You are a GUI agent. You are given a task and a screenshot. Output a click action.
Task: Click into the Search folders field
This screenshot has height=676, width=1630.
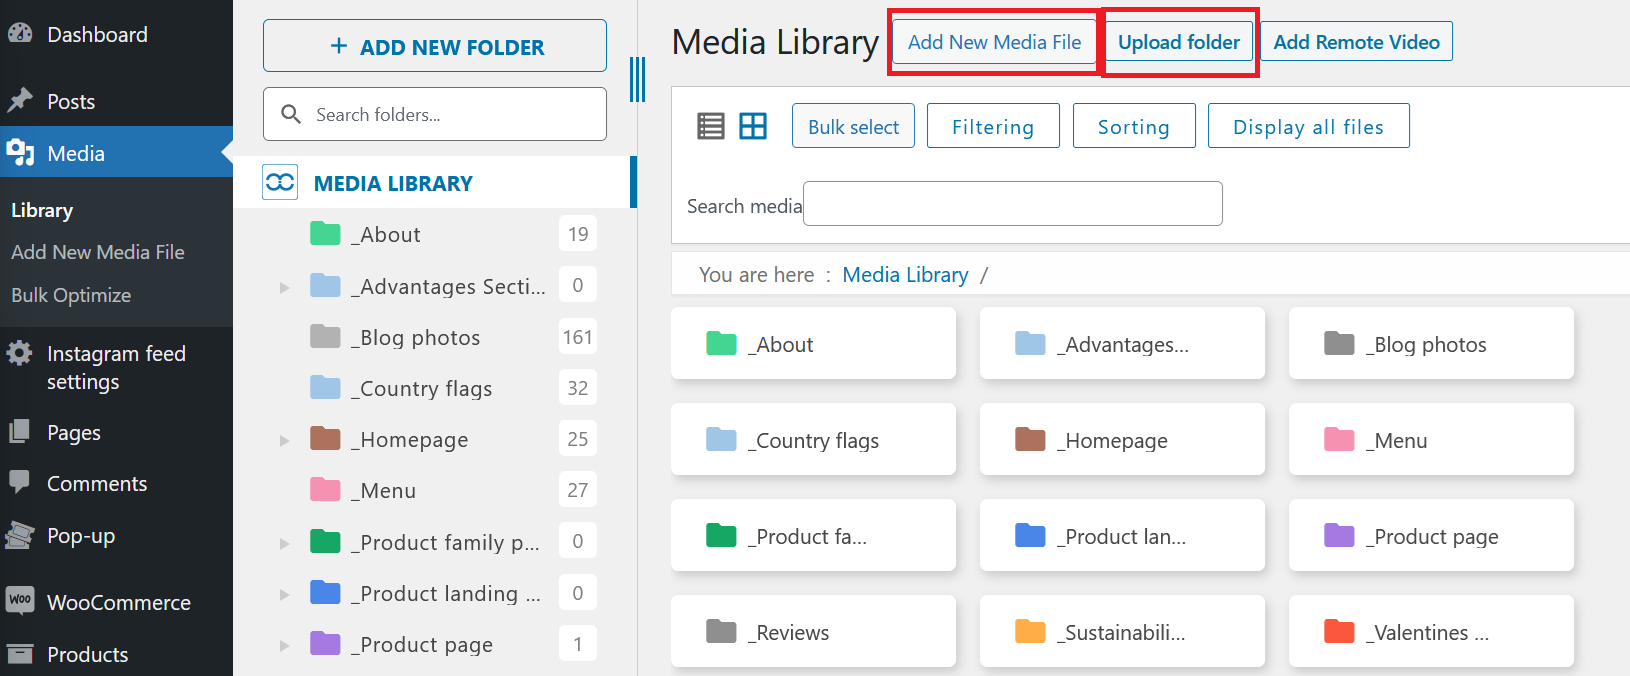(x=435, y=114)
